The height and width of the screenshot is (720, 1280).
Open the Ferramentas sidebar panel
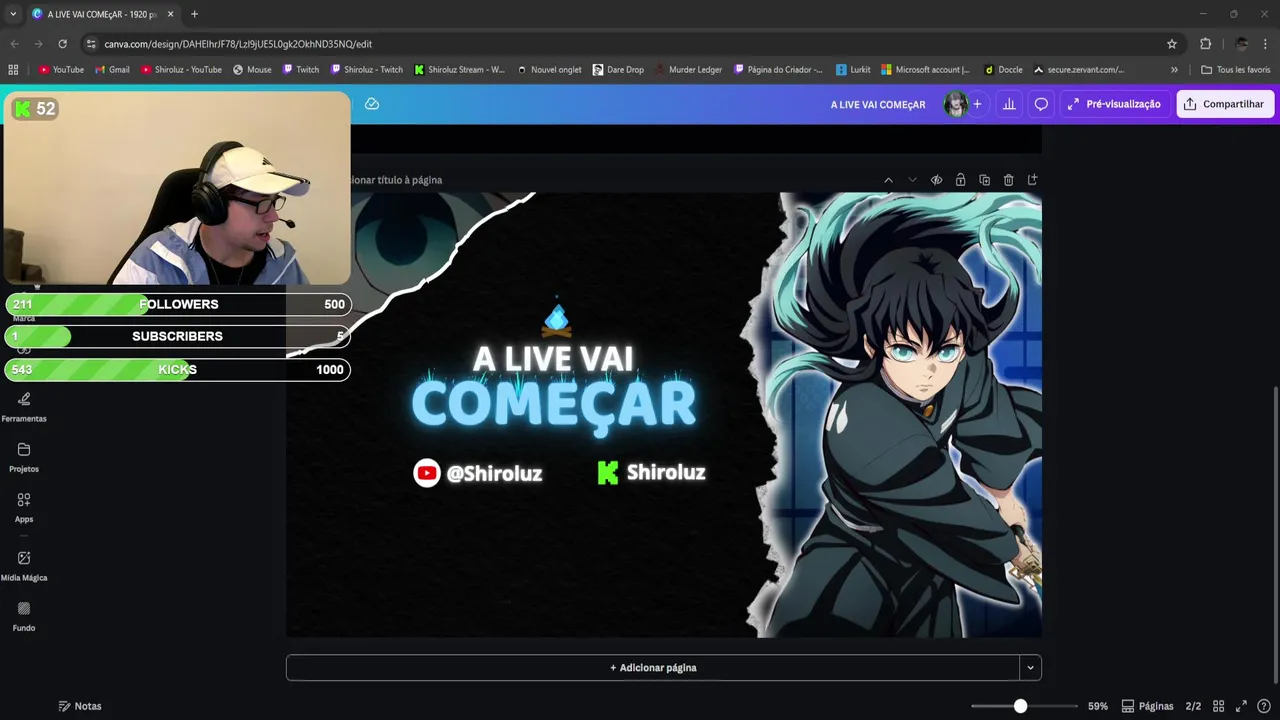[x=24, y=407]
